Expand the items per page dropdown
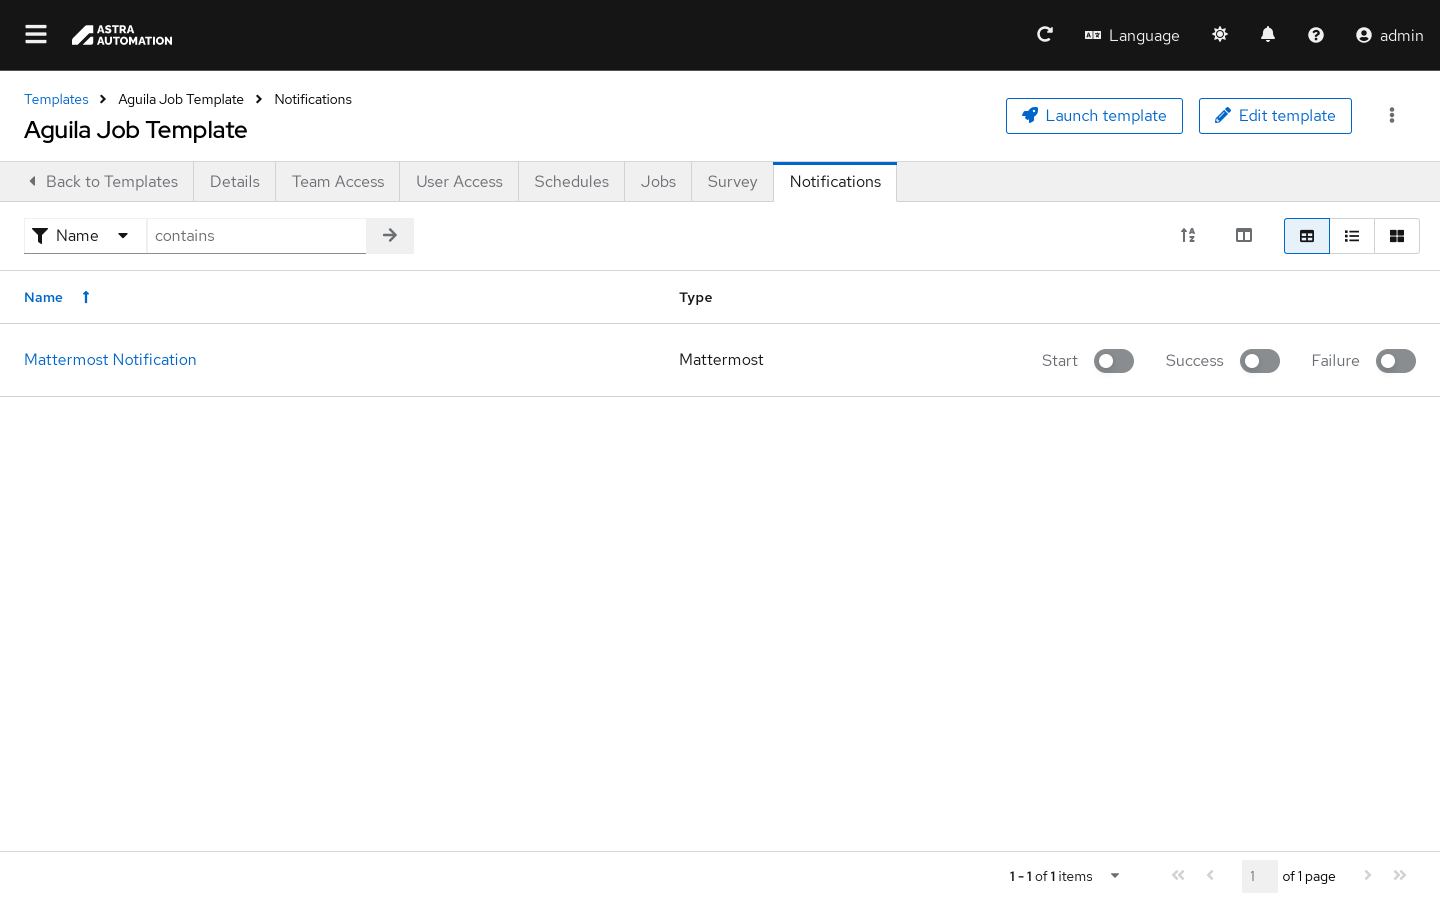 coord(1114,876)
